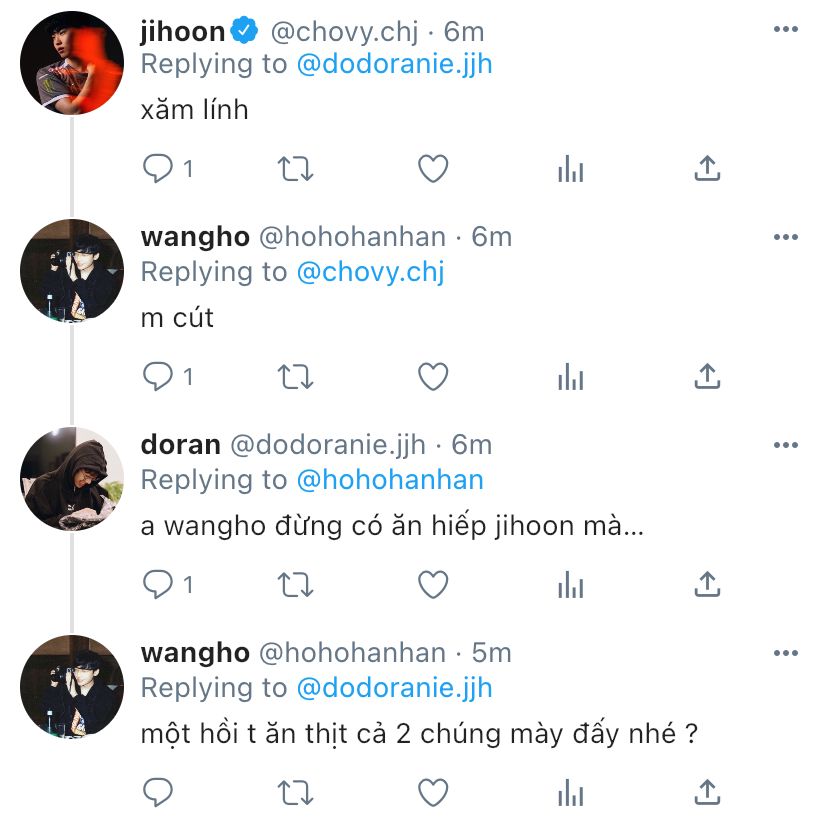Open more options on jihoon's tweet
Image resolution: width=828 pixels, height=820 pixels.
786,29
